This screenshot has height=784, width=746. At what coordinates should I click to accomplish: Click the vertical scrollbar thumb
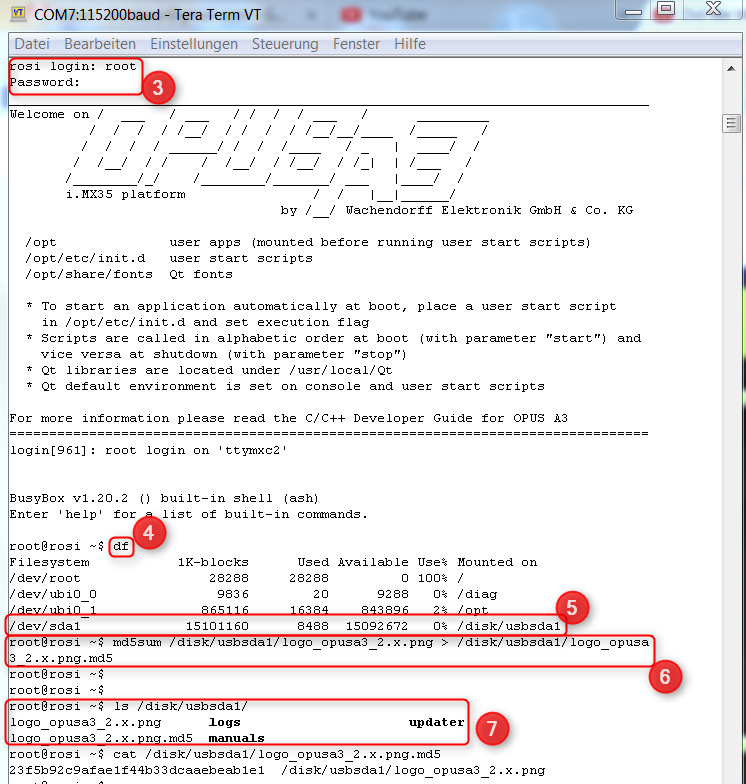731,123
